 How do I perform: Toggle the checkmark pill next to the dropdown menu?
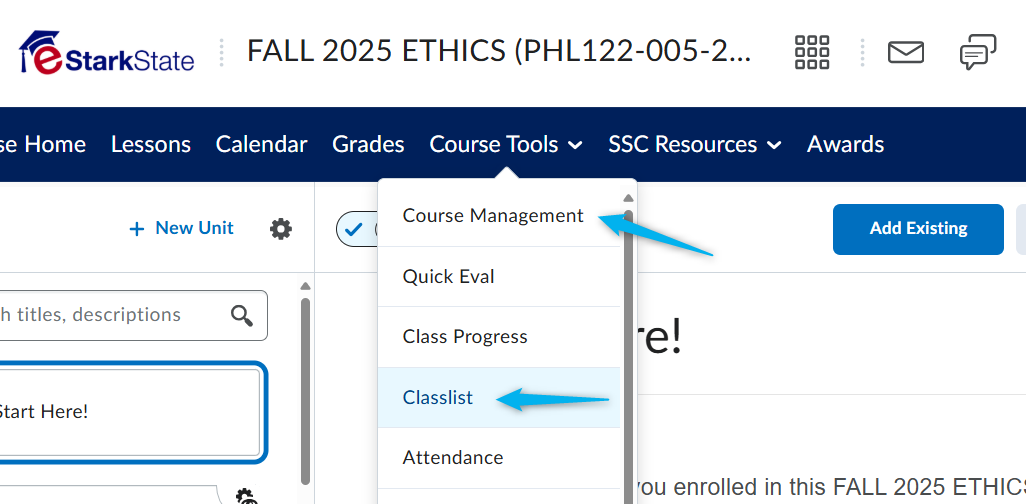357,229
